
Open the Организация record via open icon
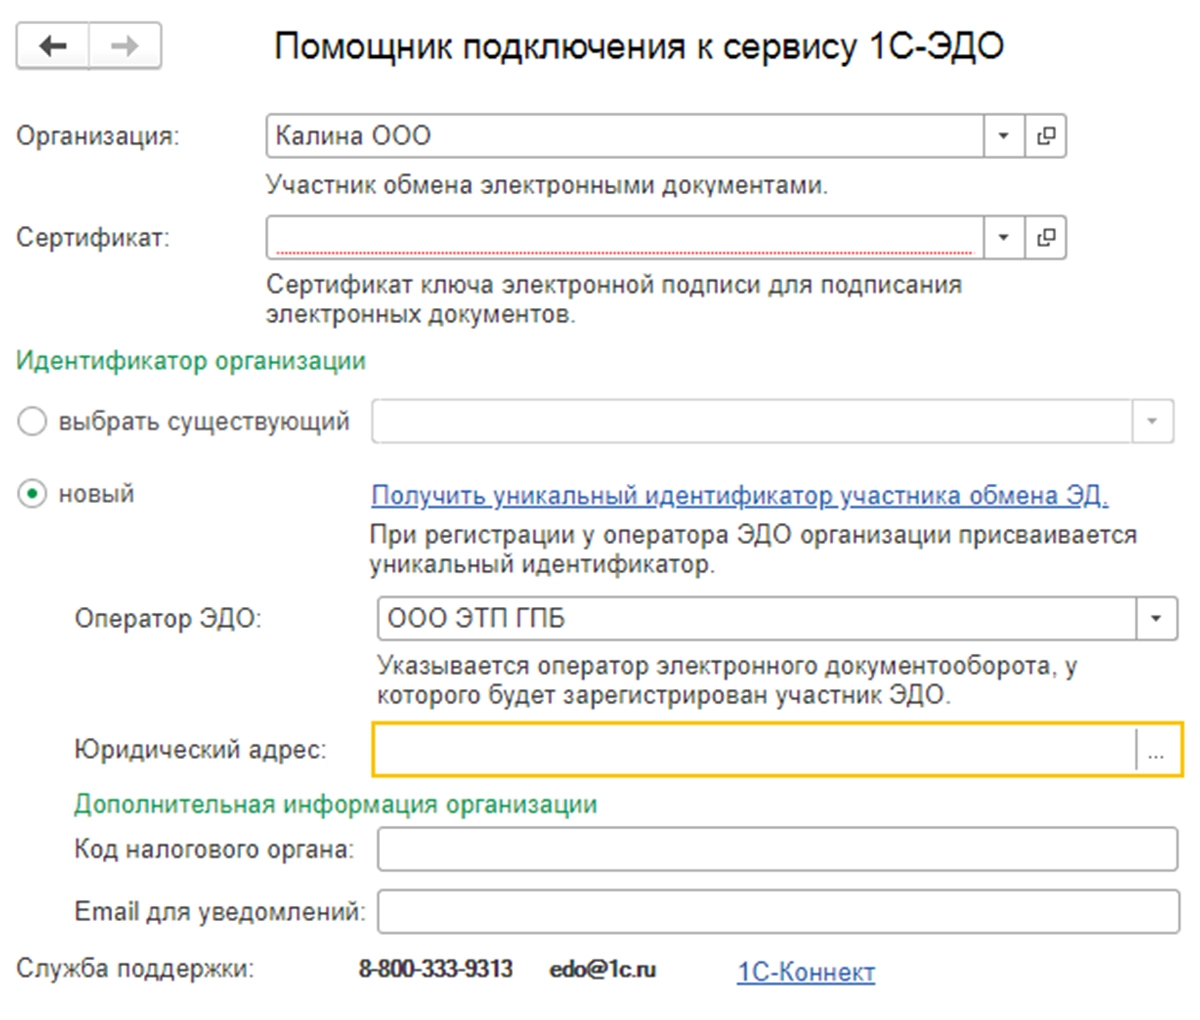[1046, 136]
